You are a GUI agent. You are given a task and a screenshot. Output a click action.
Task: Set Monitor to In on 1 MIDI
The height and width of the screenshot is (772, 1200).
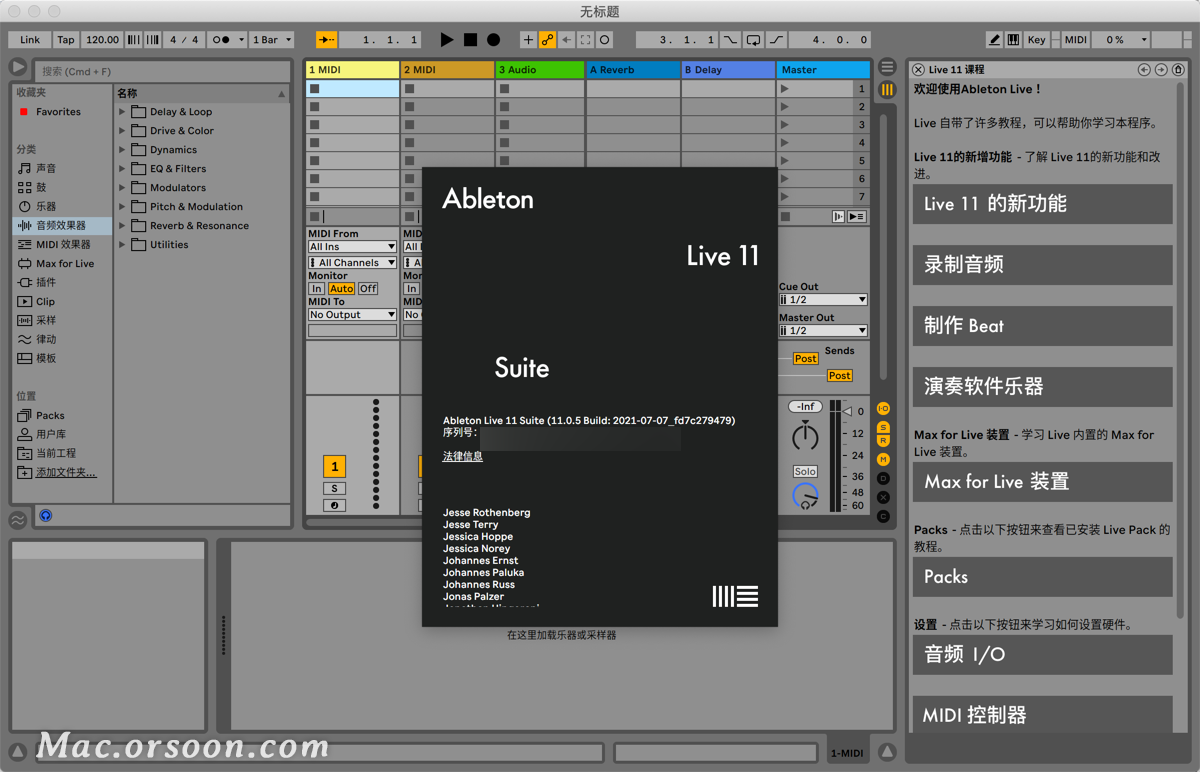317,289
